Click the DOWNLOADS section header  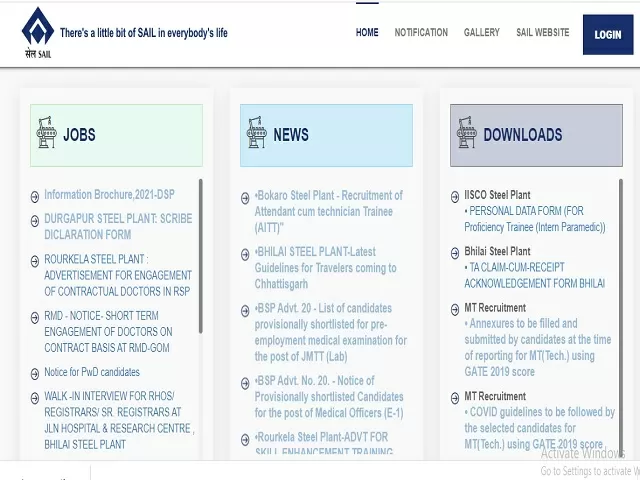(536, 135)
